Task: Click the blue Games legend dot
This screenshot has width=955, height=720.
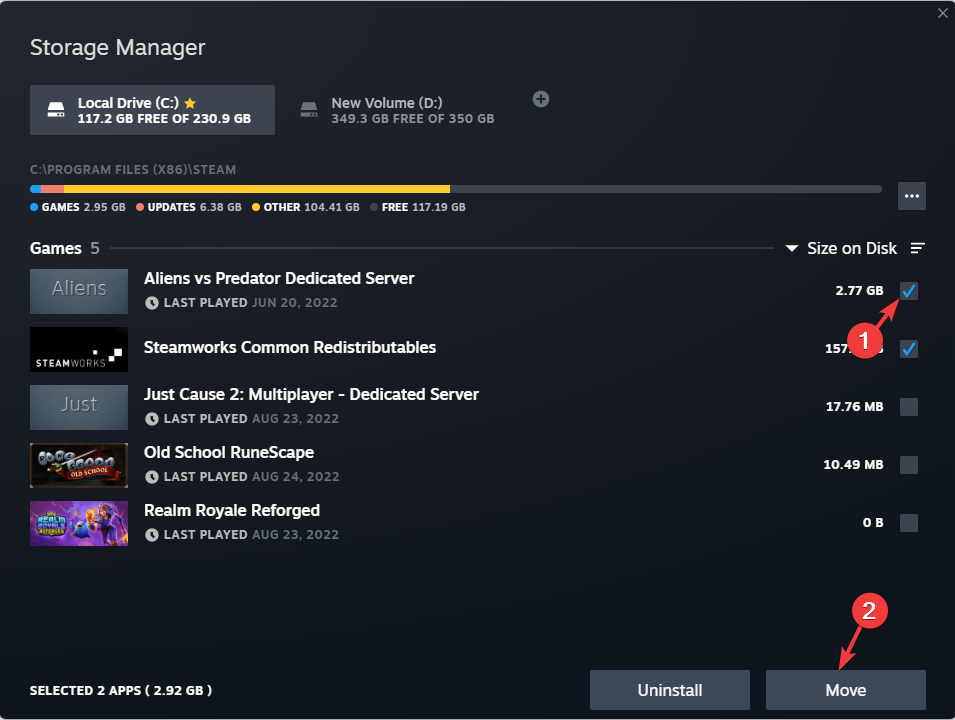Action: (34, 207)
